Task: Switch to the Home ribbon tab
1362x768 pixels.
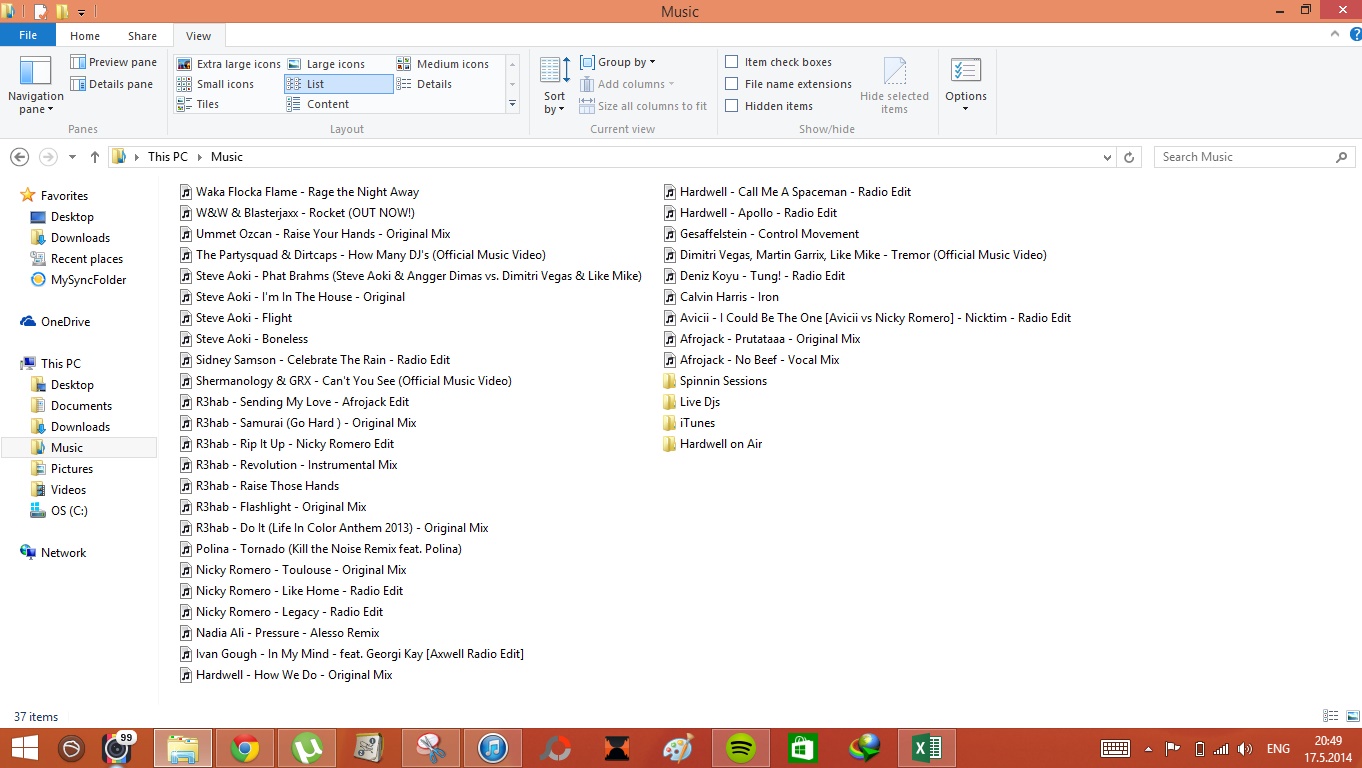Action: click(85, 36)
